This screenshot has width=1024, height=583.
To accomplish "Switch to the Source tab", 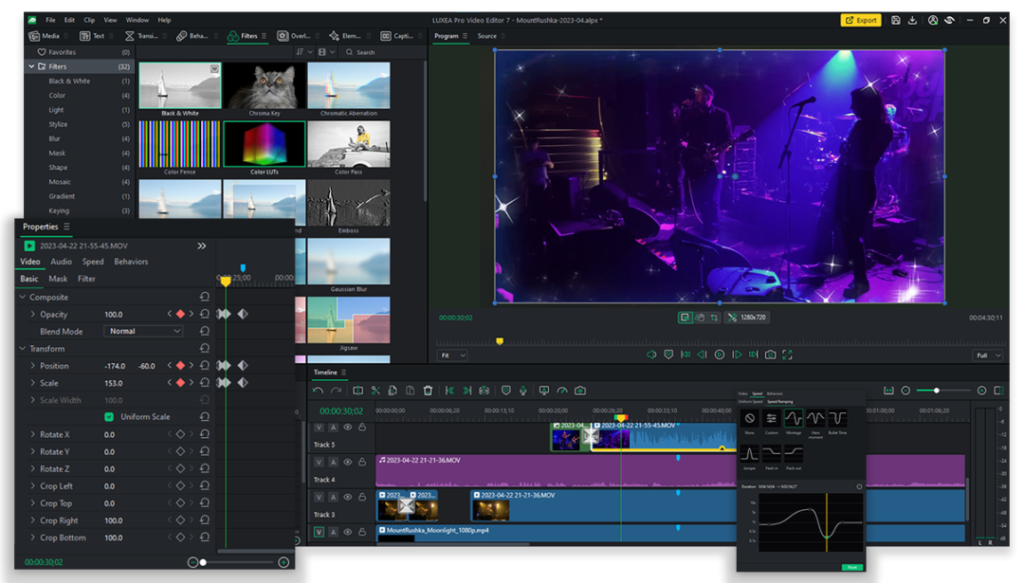I will click(487, 36).
